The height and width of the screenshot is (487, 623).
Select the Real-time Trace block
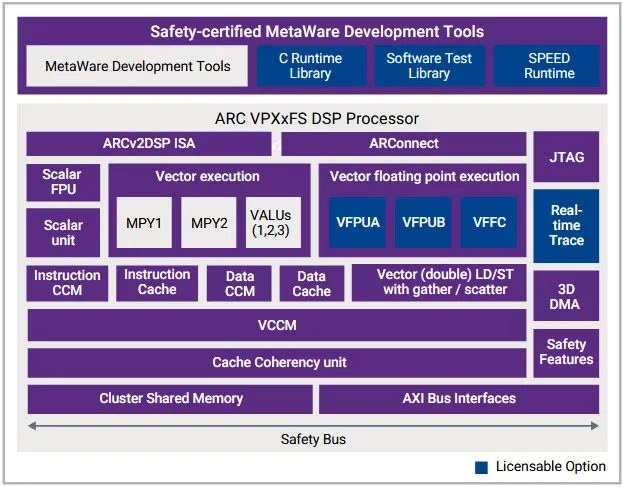pyautogui.click(x=566, y=225)
